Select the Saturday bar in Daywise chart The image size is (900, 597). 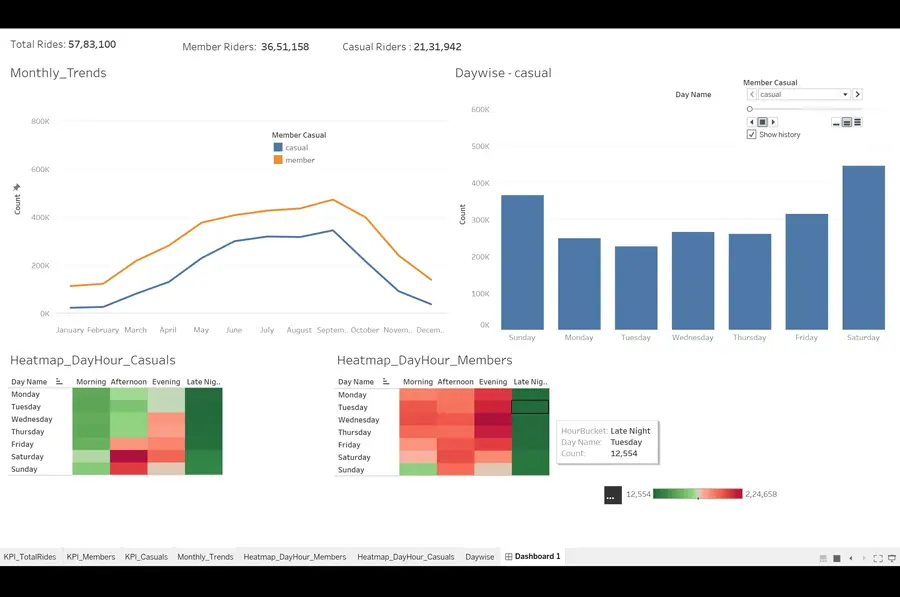tap(864, 247)
